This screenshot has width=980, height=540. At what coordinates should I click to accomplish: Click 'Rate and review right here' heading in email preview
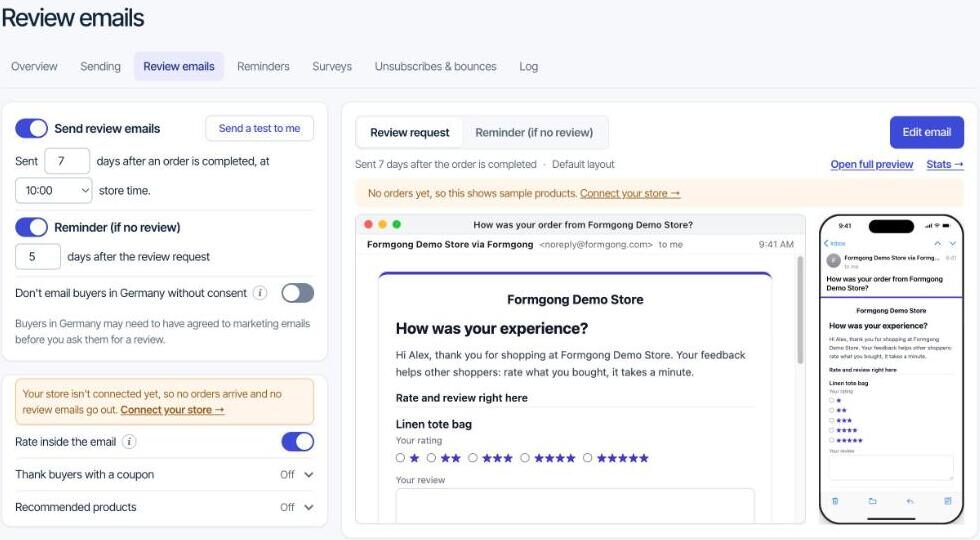pos(462,398)
